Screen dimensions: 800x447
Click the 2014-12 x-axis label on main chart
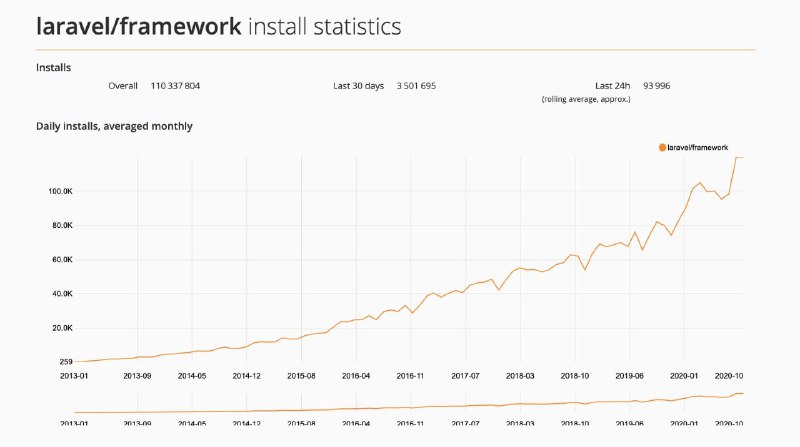(x=246, y=376)
